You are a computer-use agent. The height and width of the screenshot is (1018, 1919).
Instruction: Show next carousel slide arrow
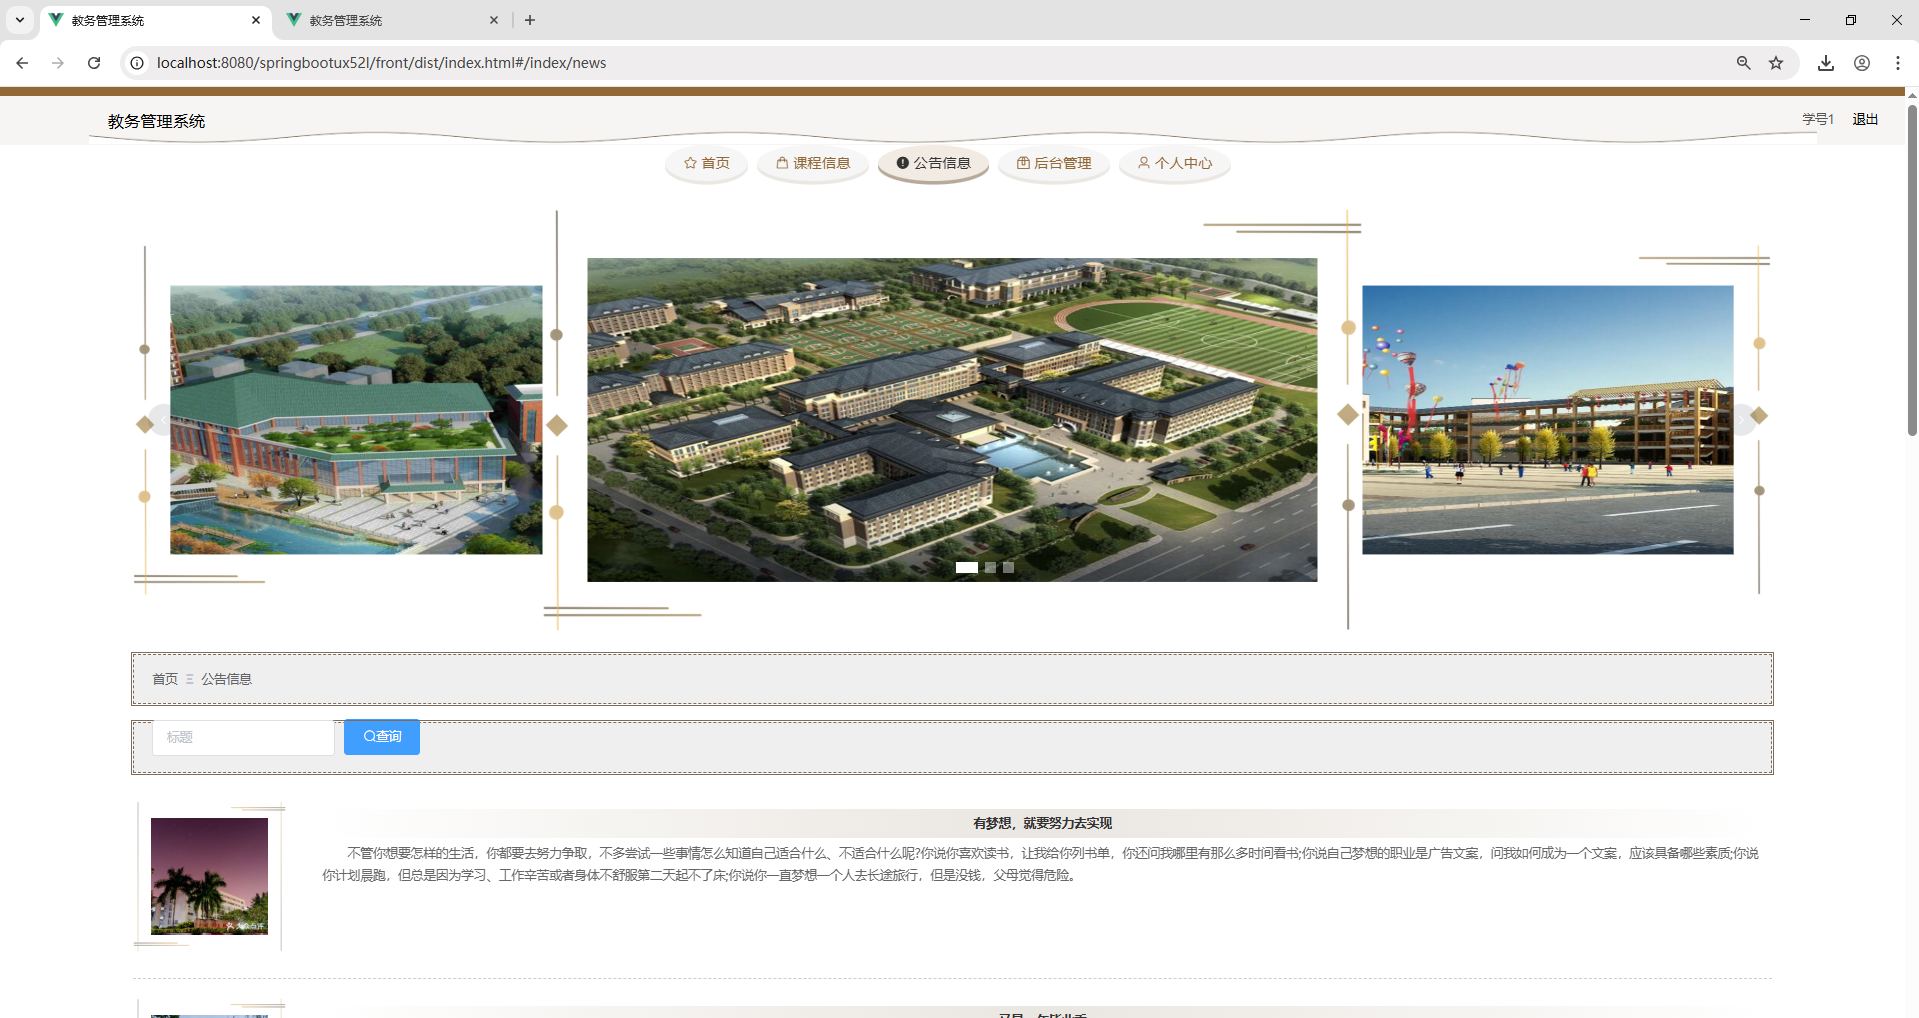click(1741, 420)
